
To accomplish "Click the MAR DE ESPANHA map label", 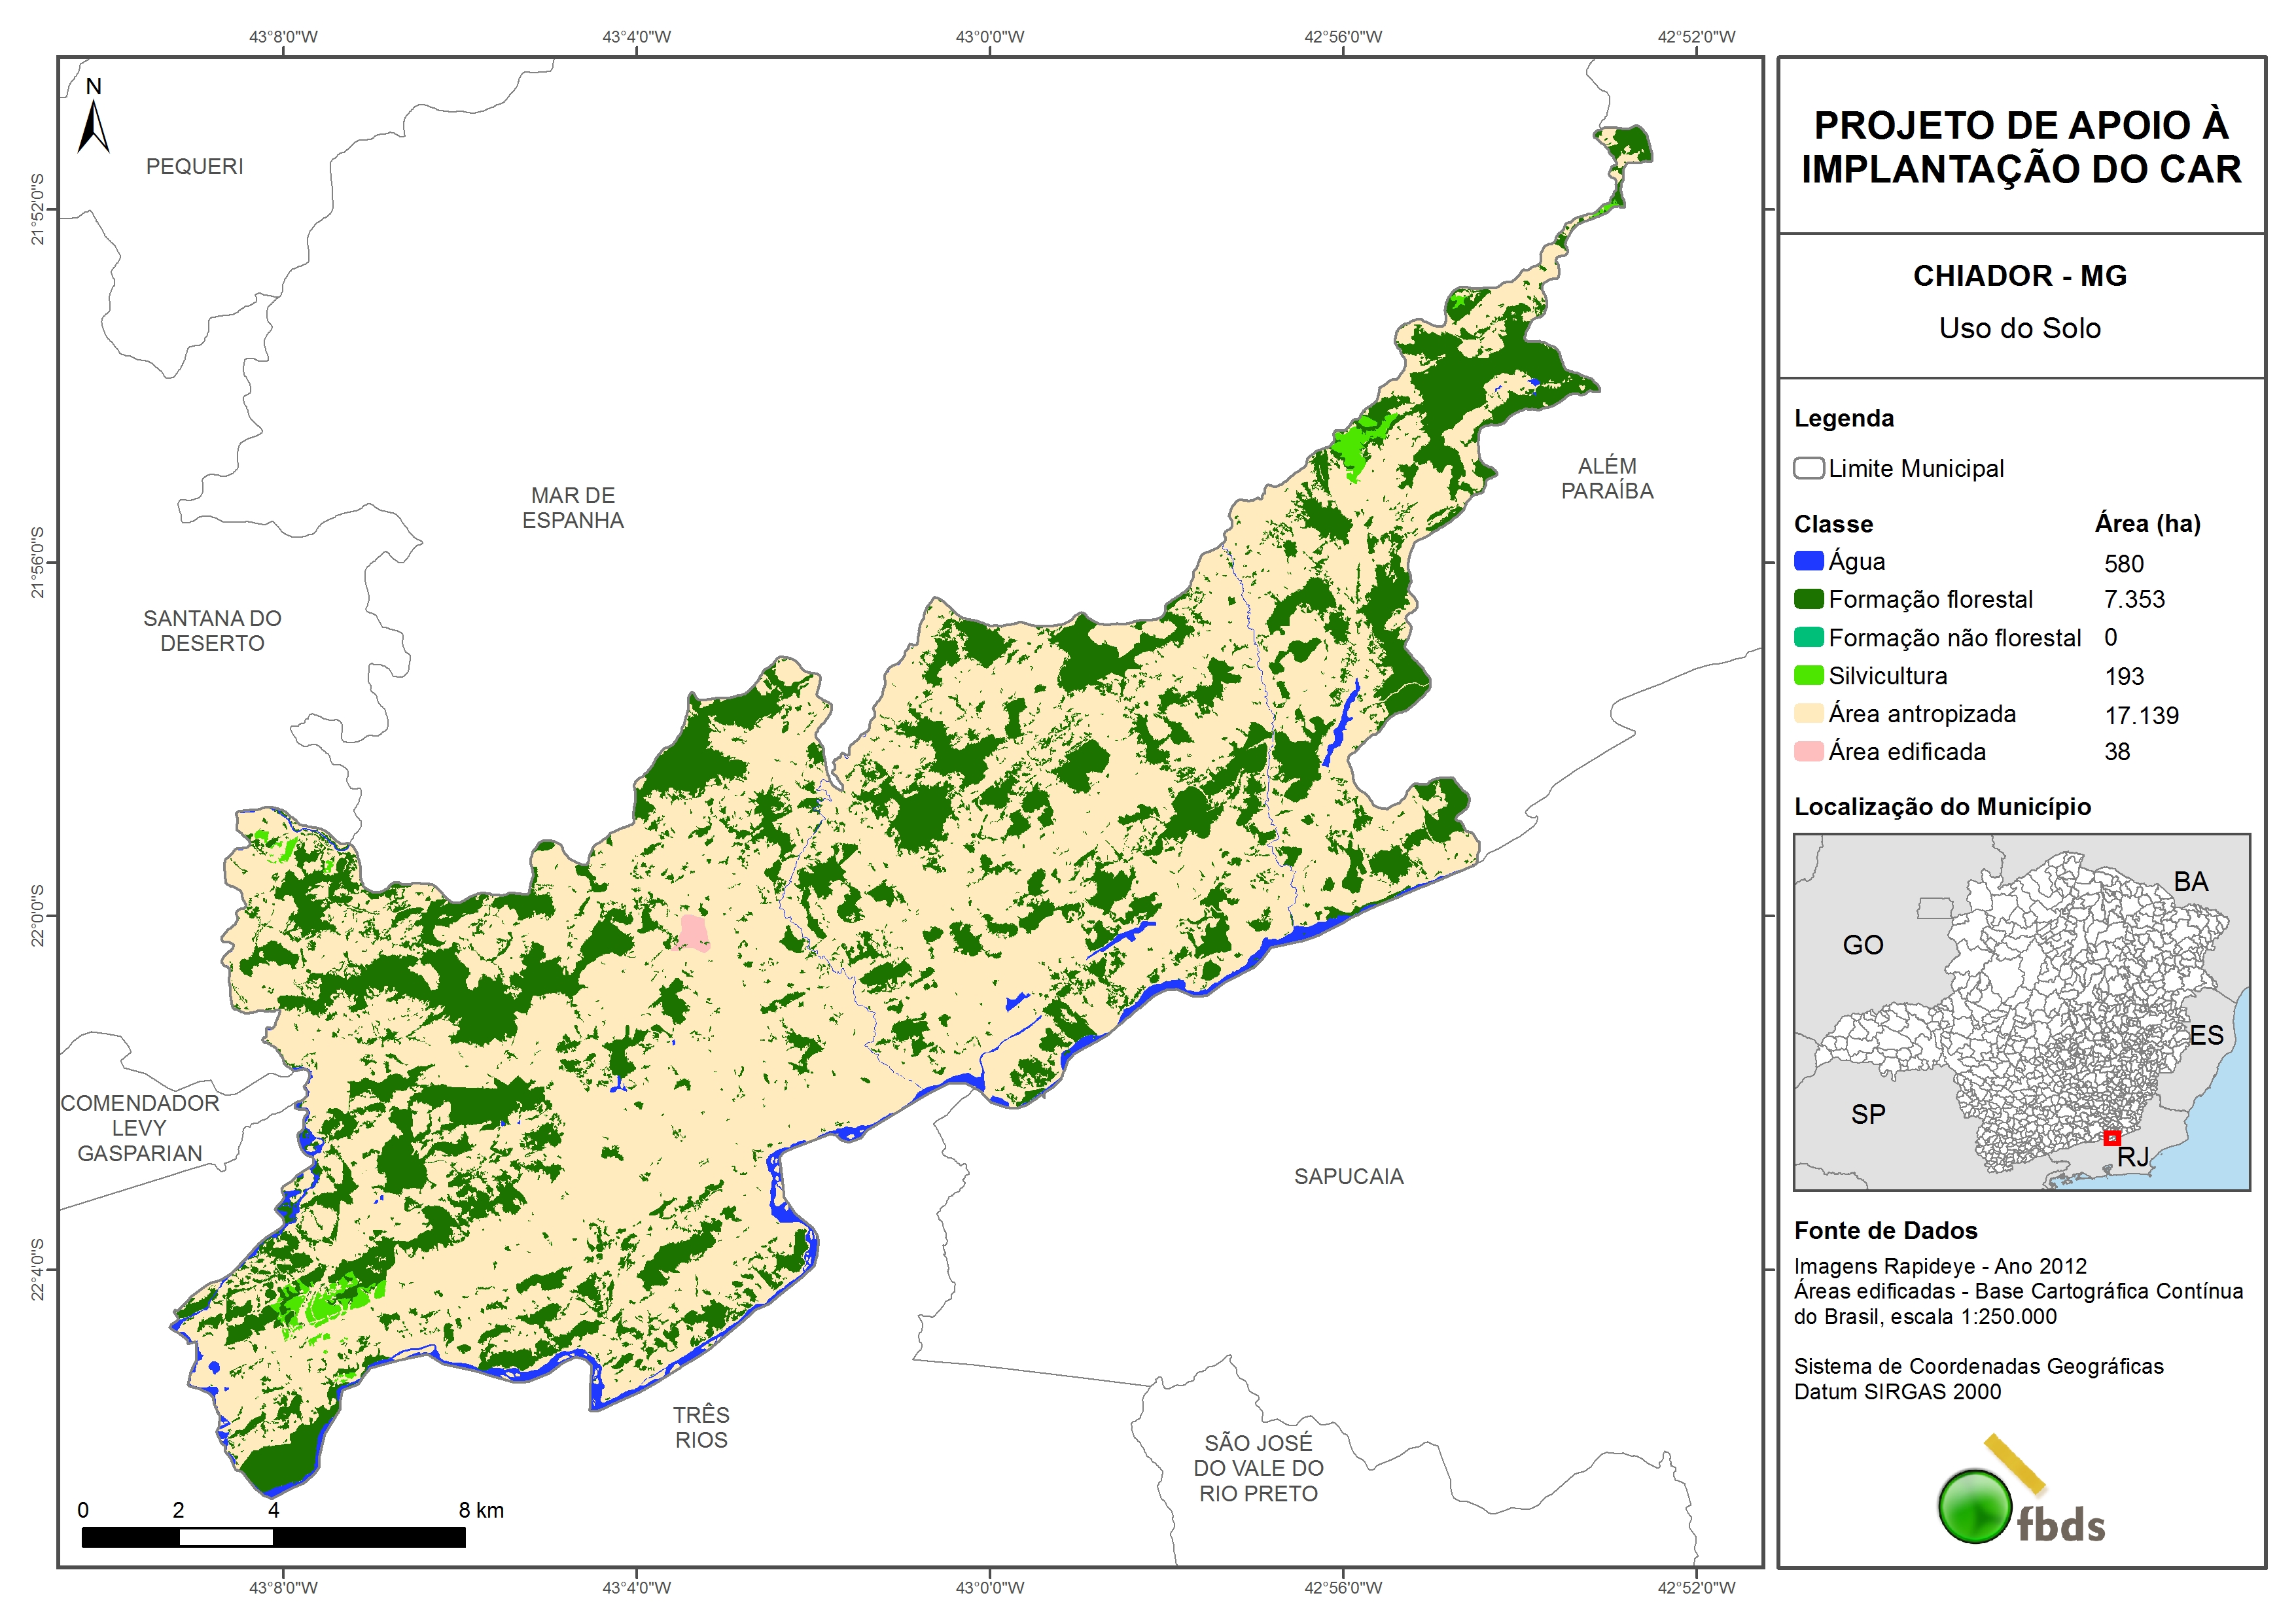I will click(573, 508).
